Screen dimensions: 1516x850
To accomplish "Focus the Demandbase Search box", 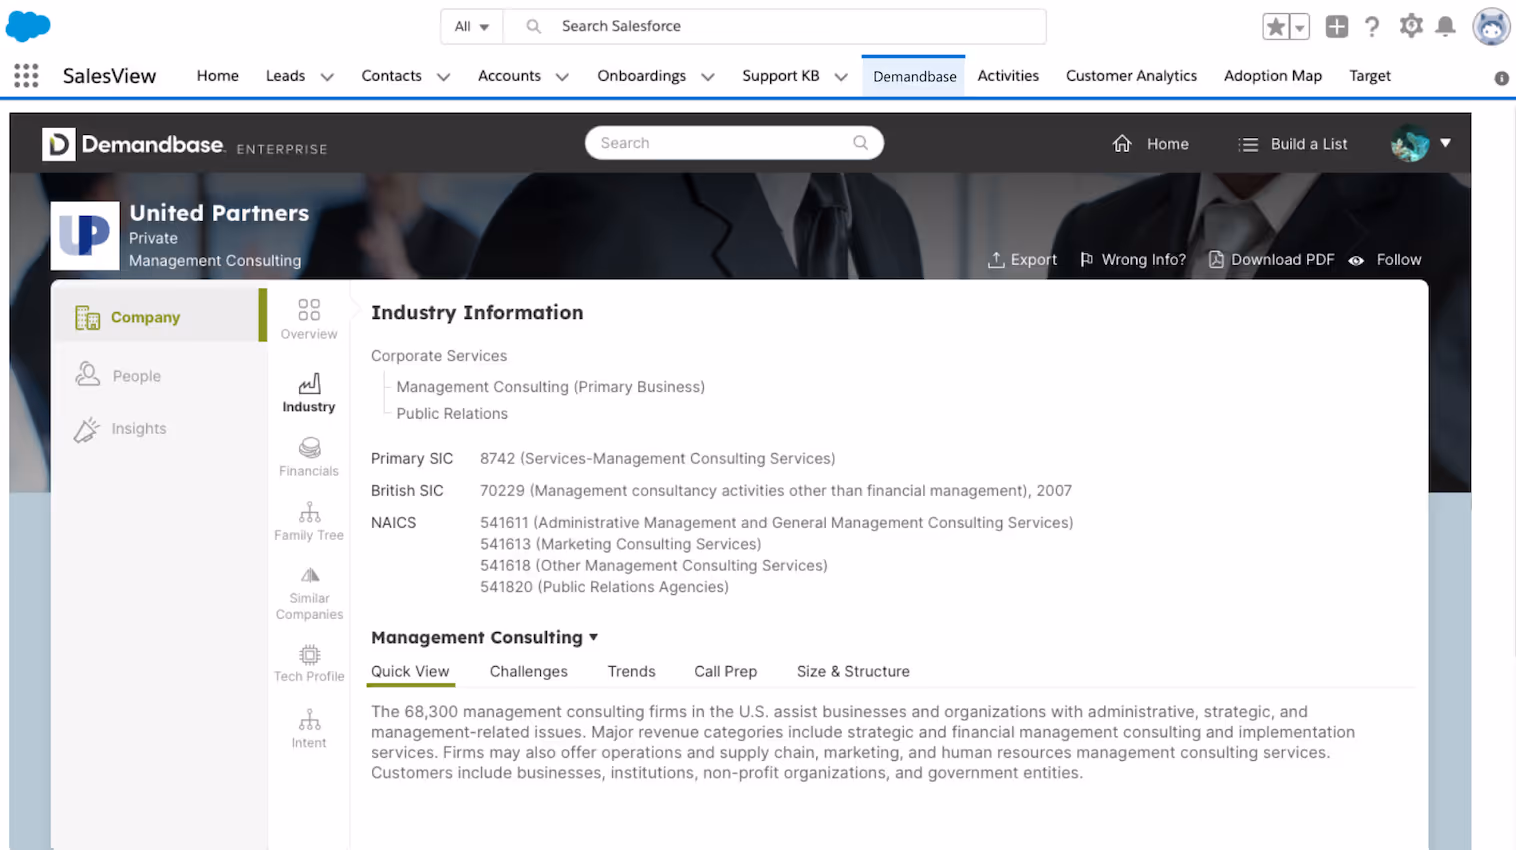I will (734, 143).
